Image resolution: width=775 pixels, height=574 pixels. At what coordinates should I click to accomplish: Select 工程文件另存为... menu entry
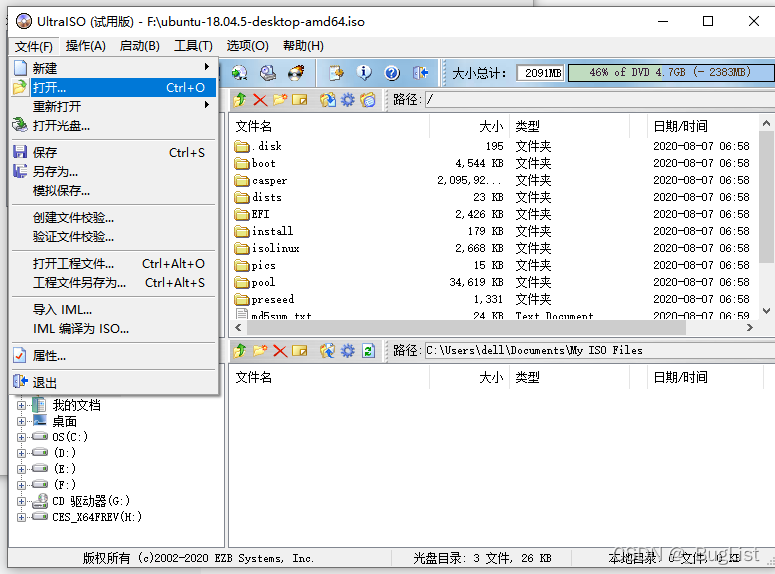pyautogui.click(x=114, y=282)
